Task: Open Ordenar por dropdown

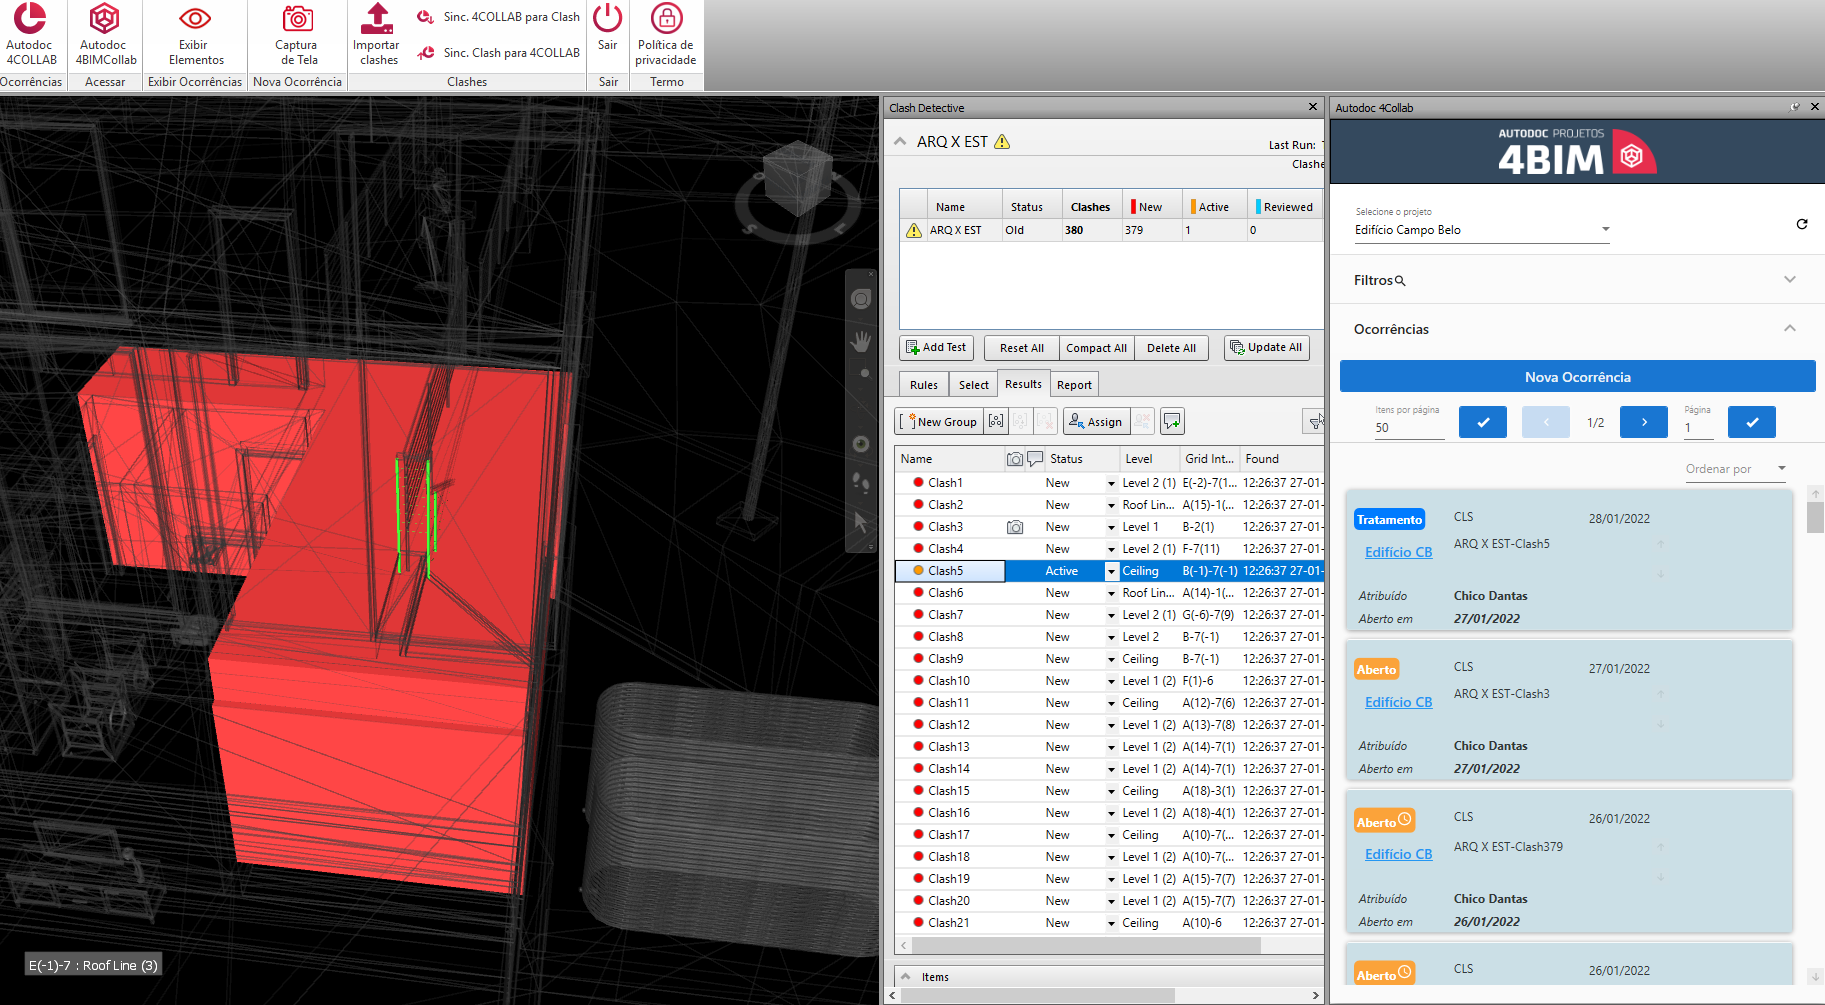Action: 1735,469
